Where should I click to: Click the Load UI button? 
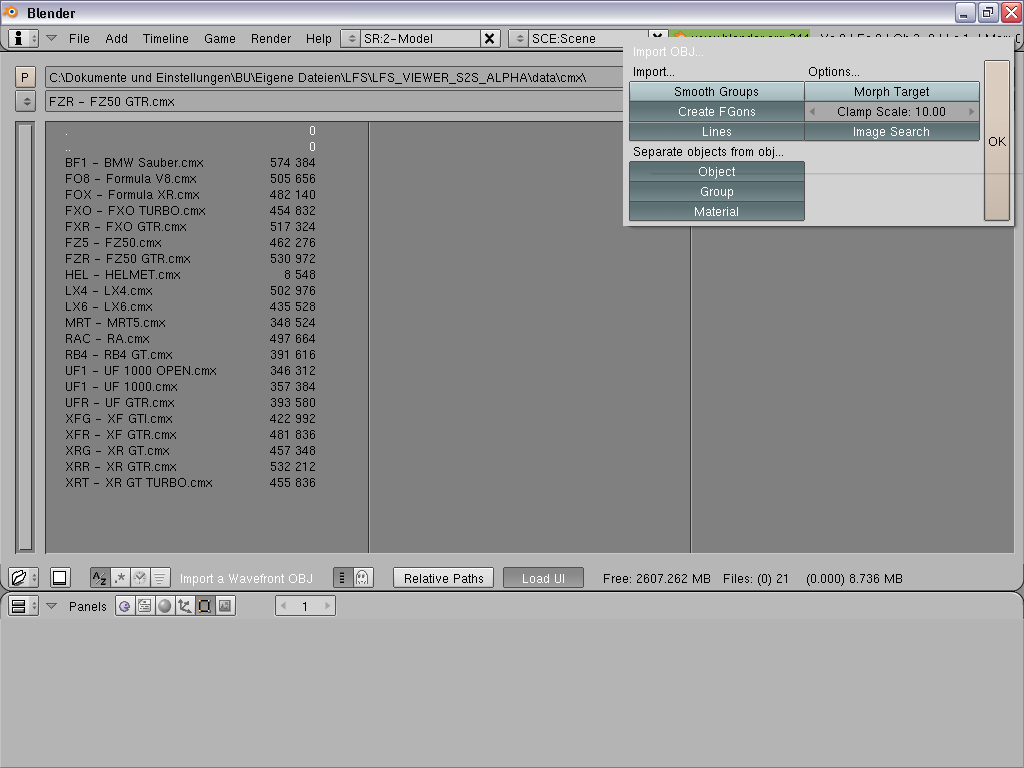[x=543, y=579]
